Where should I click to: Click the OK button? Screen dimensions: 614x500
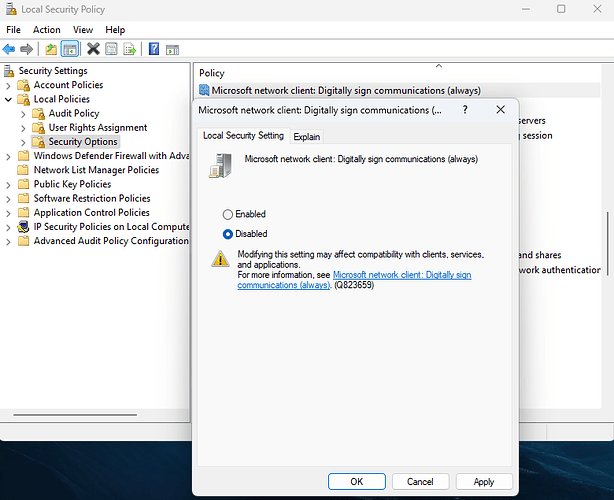click(x=356, y=481)
